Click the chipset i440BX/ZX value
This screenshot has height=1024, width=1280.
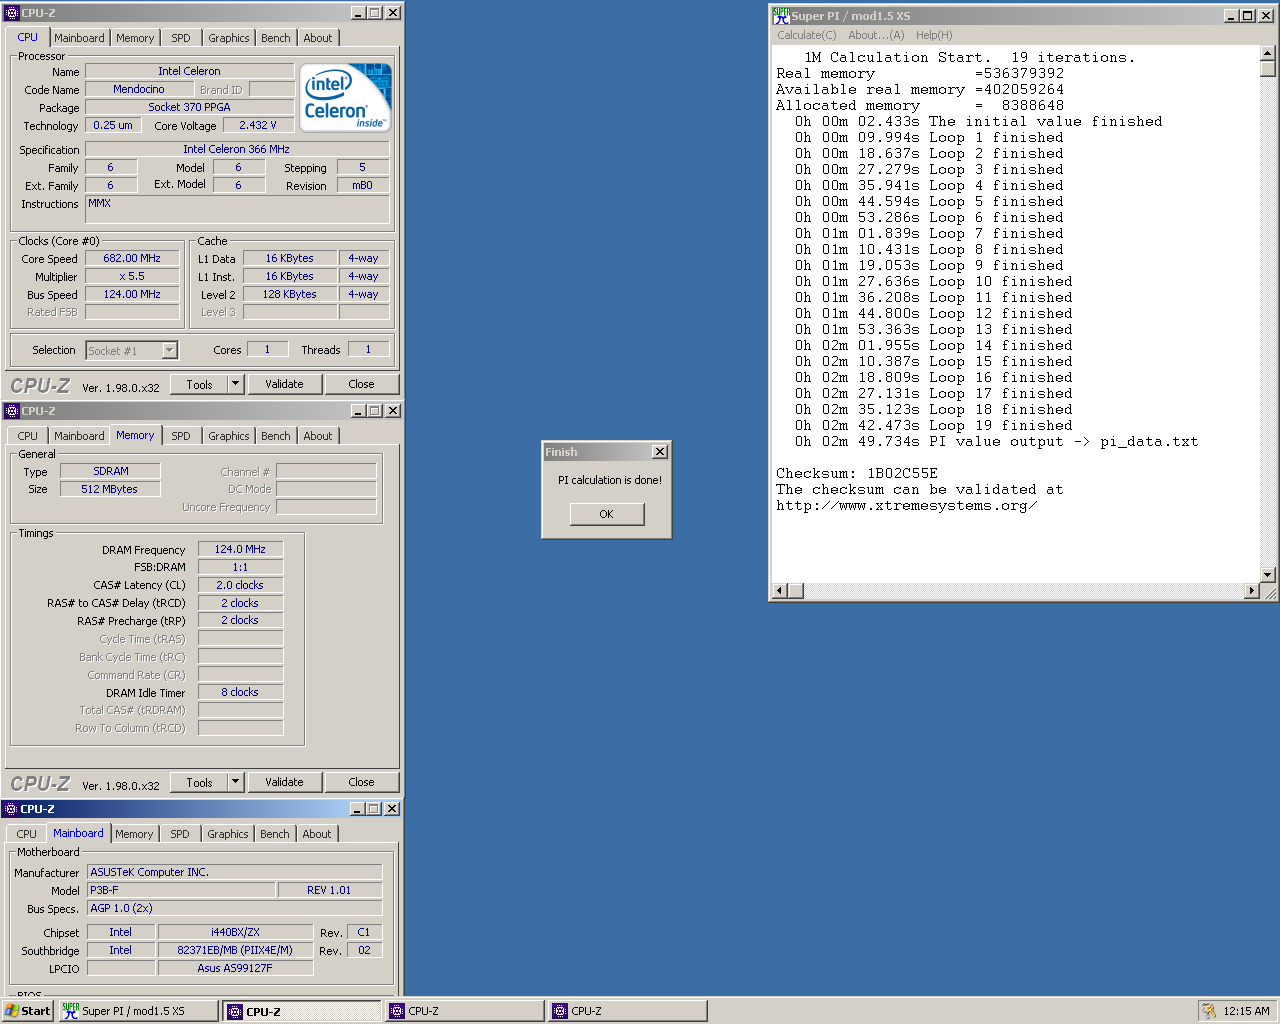235,932
